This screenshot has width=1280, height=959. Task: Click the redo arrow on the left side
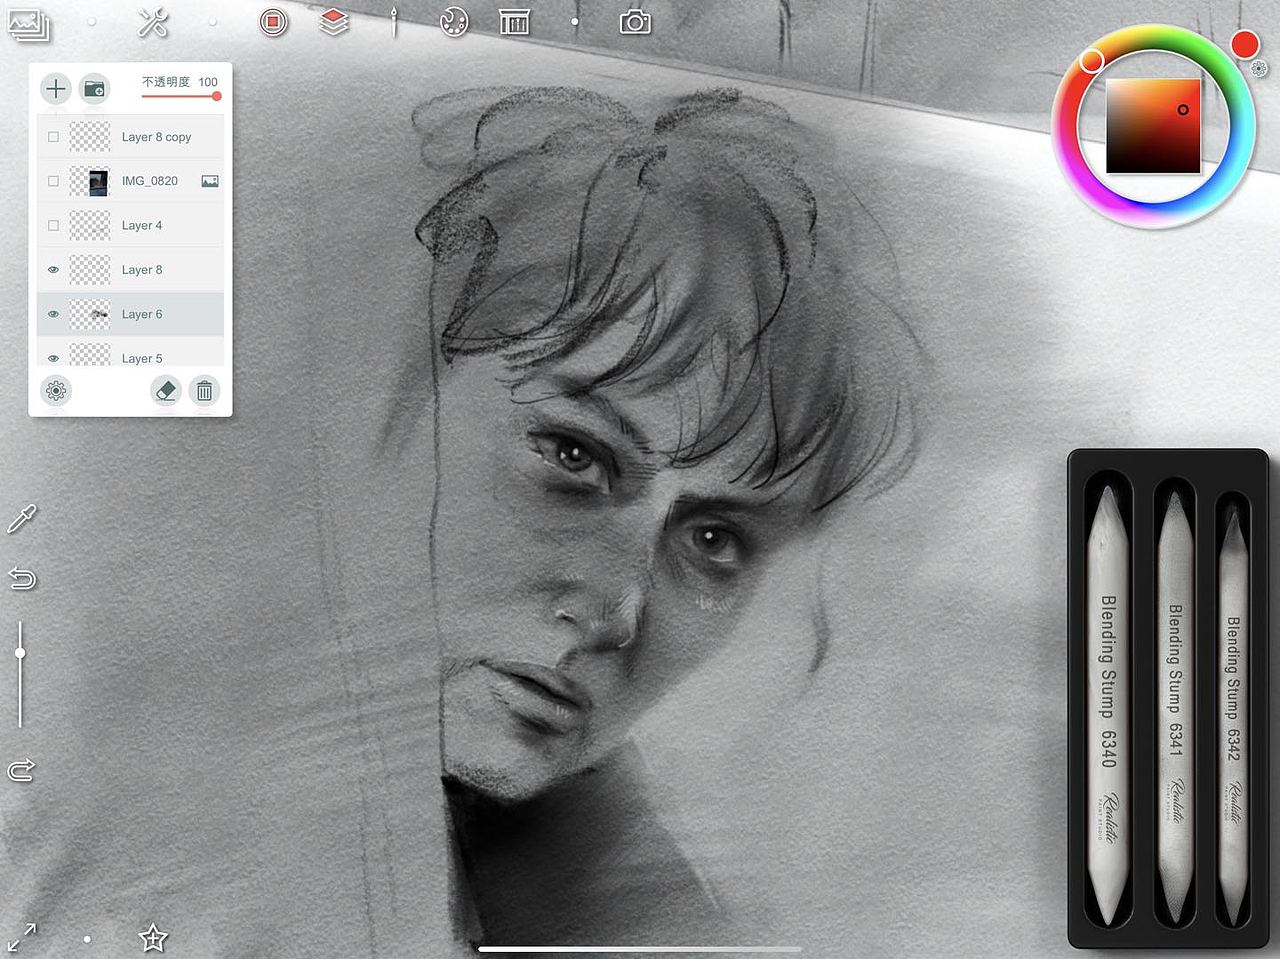pyautogui.click(x=21, y=771)
